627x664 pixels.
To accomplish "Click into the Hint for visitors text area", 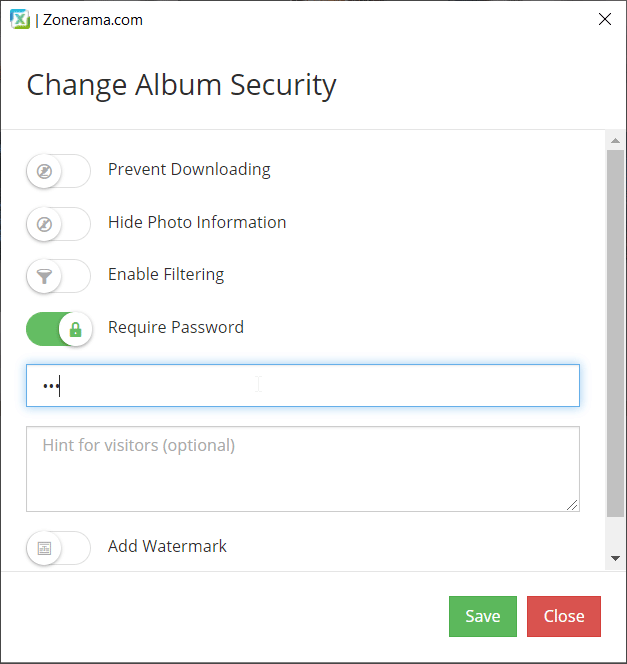I will [x=303, y=469].
